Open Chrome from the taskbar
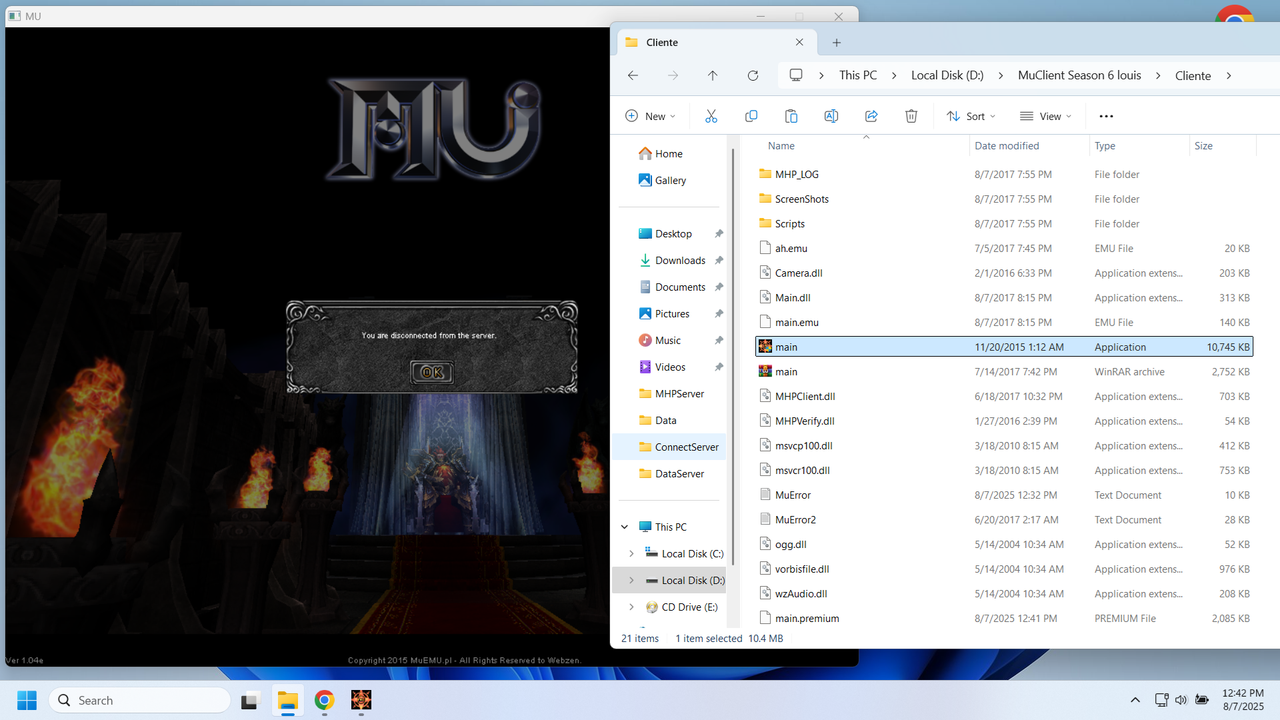Screen dimensions: 1280x720 (324, 700)
